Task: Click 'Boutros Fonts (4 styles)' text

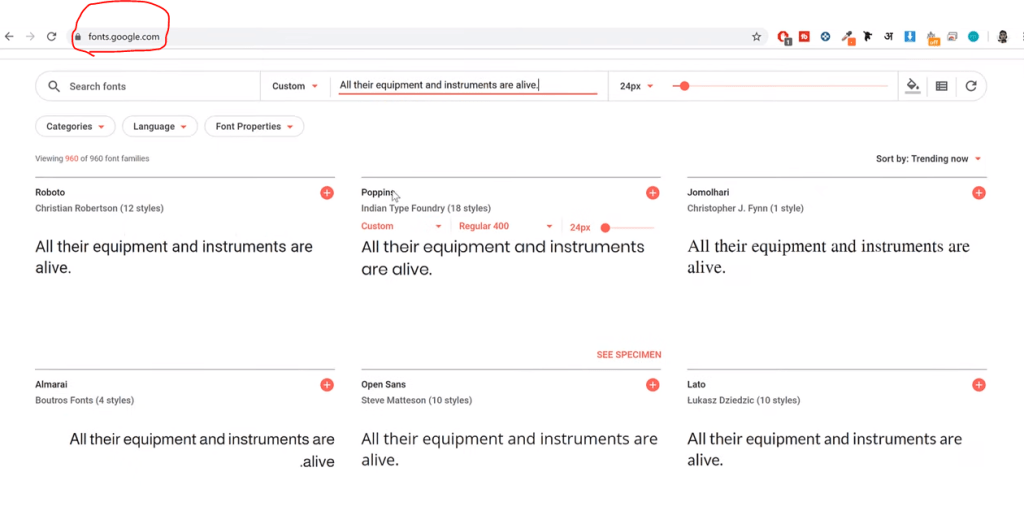Action: coord(84,401)
